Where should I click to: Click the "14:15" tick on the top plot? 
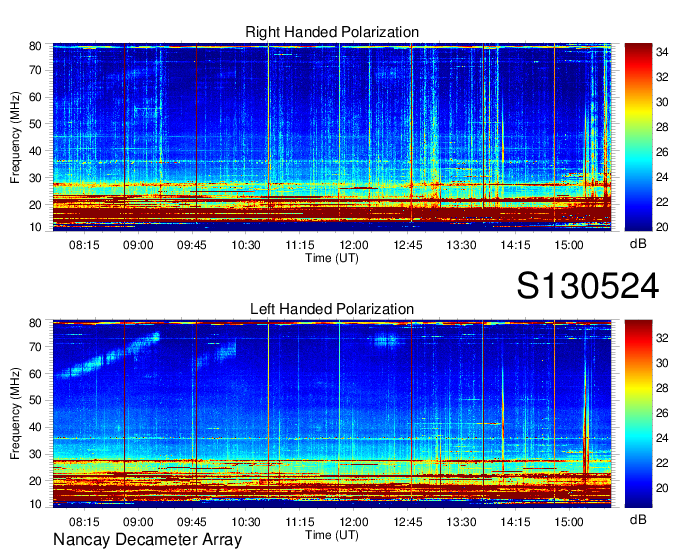(515, 245)
